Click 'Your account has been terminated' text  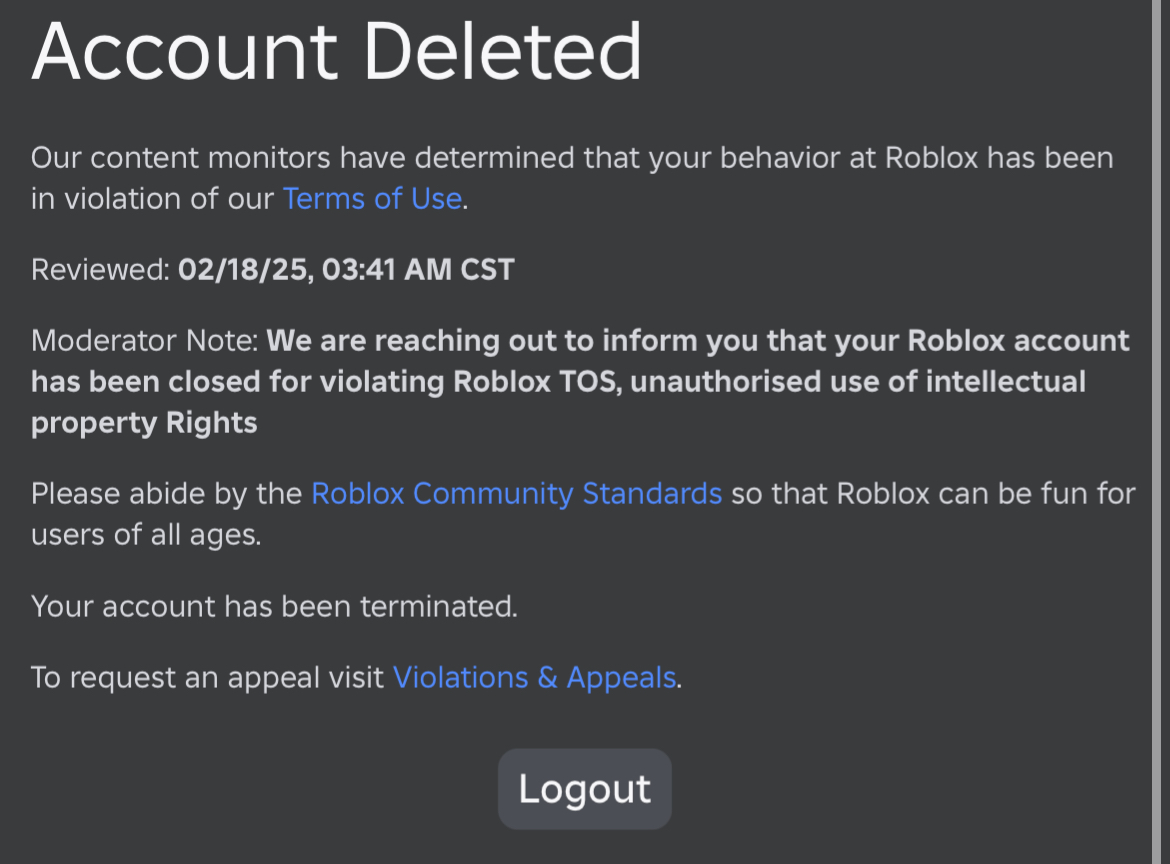tap(274, 606)
